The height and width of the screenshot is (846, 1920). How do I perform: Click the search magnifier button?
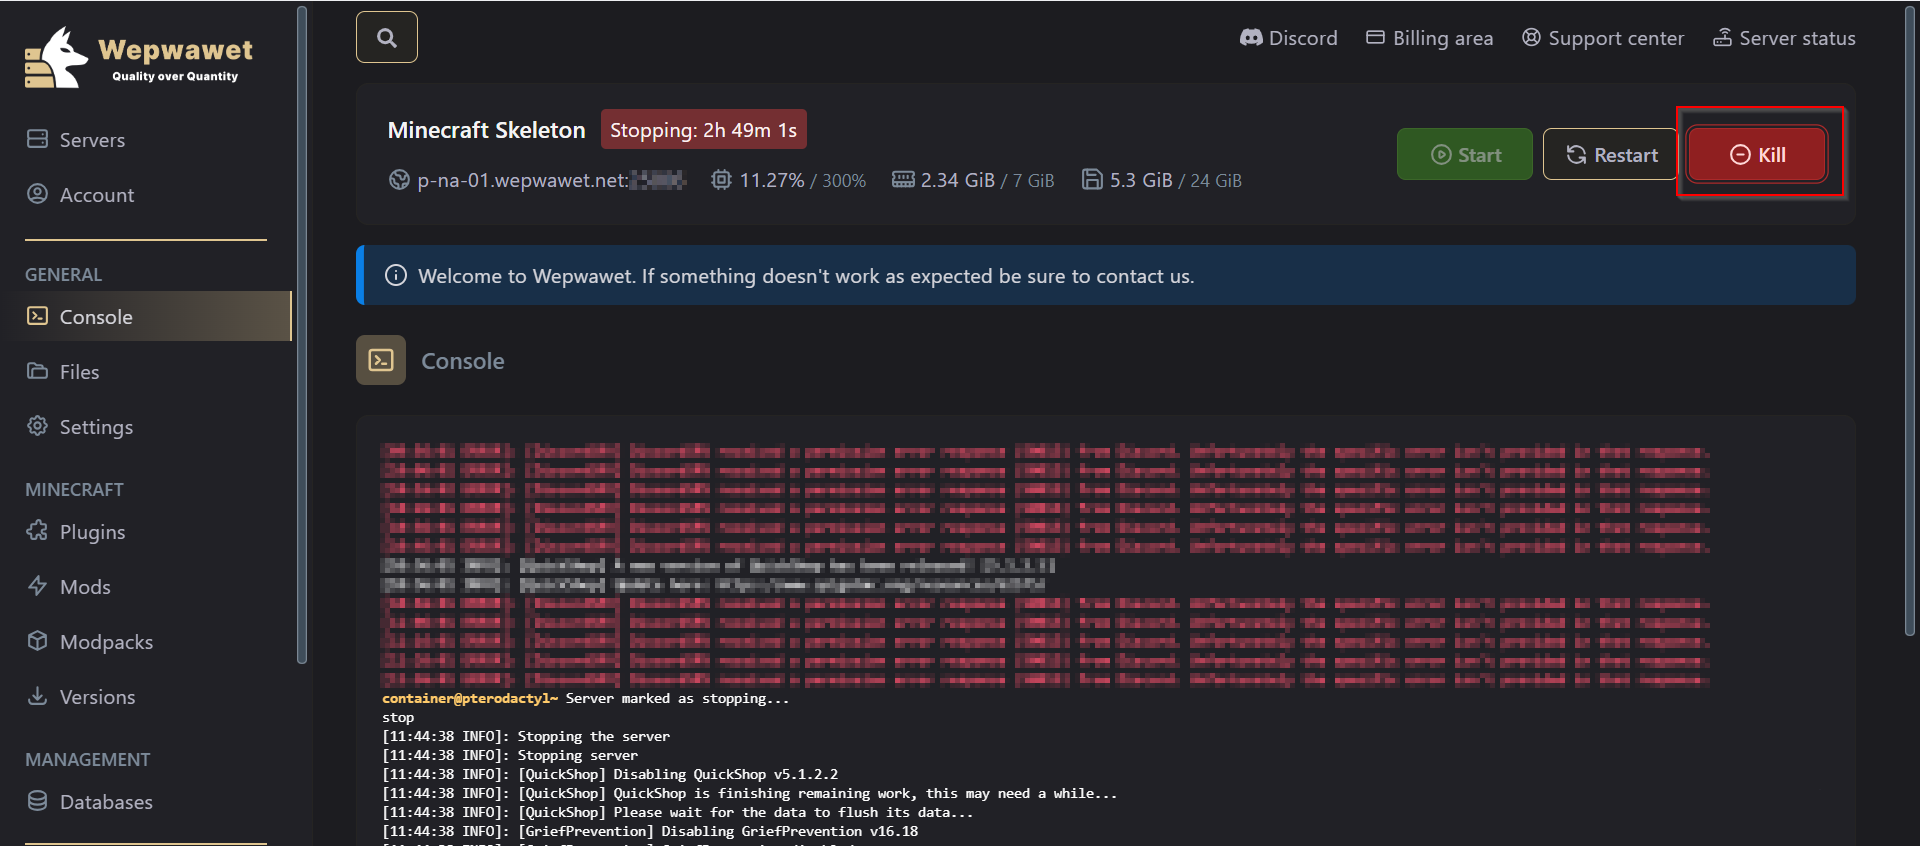click(x=387, y=38)
